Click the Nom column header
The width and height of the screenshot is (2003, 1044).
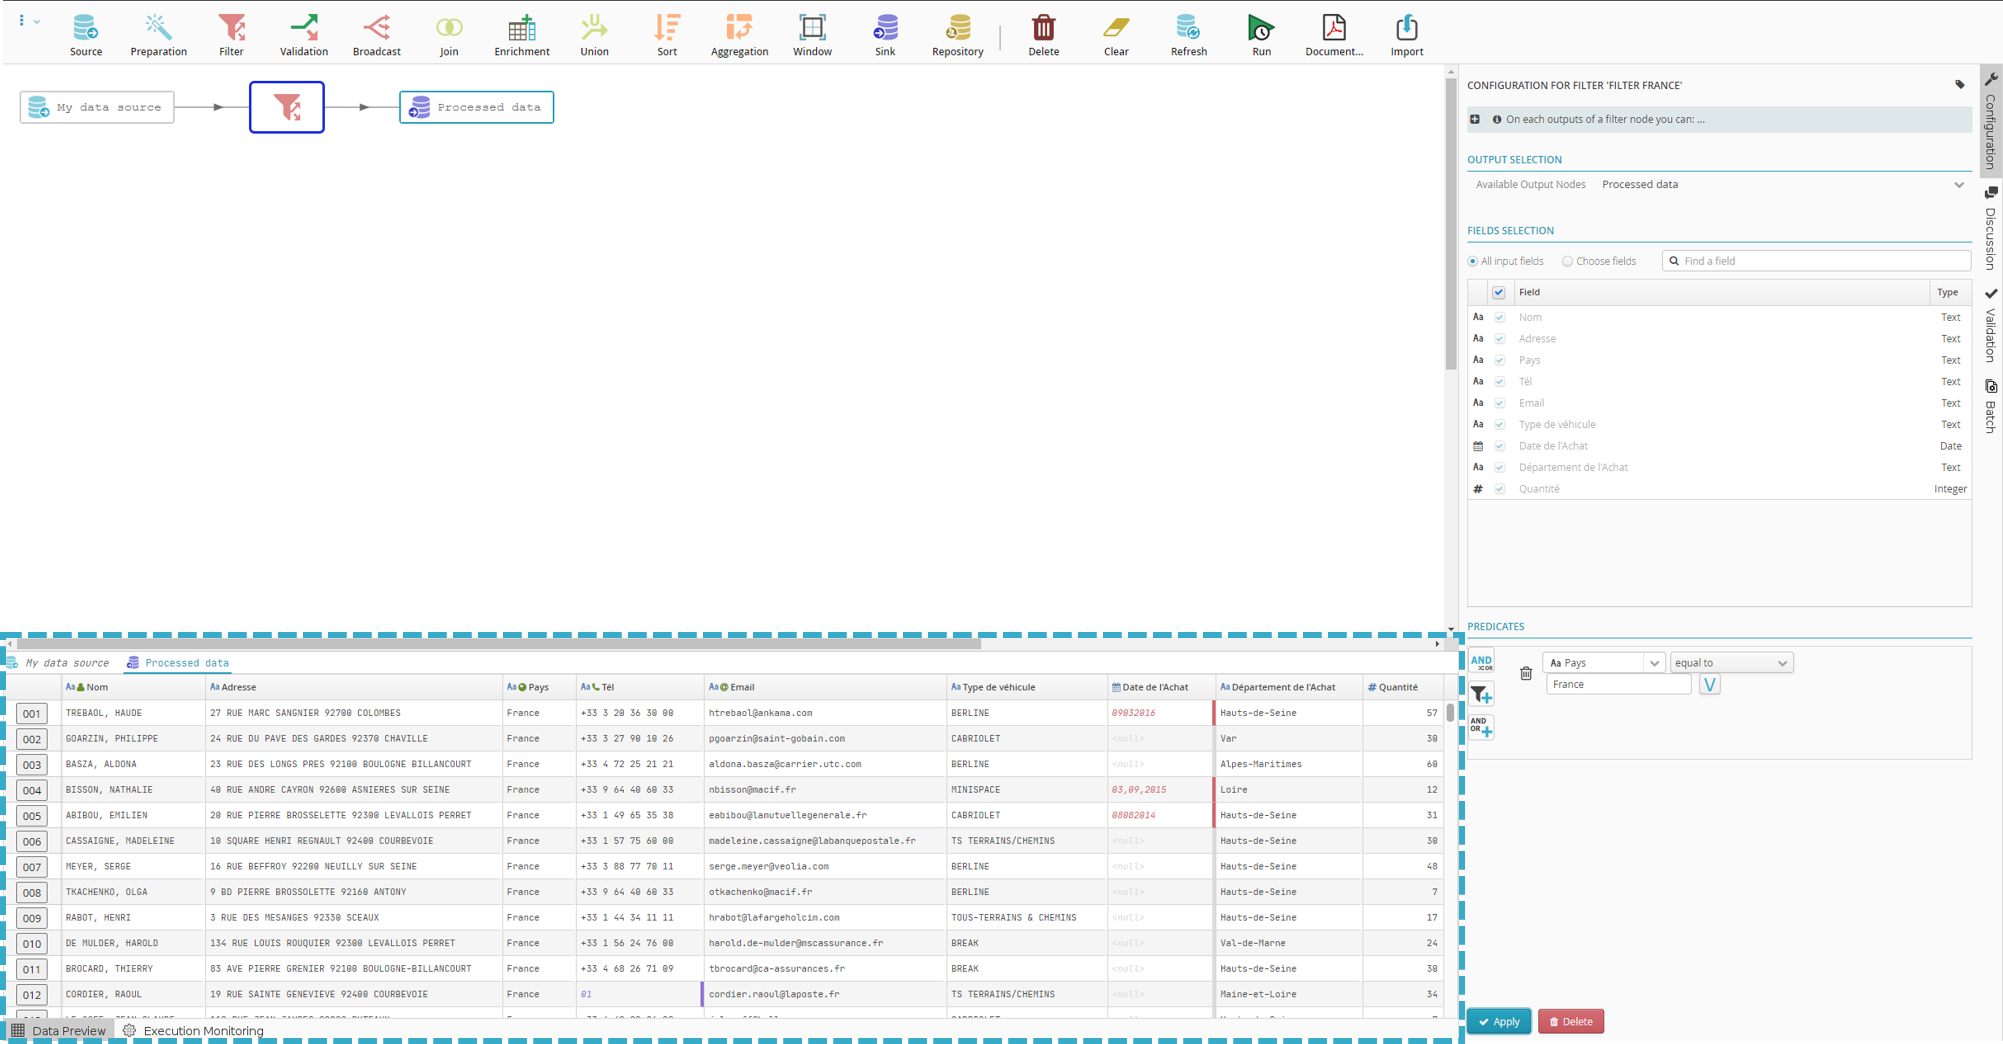(x=131, y=687)
